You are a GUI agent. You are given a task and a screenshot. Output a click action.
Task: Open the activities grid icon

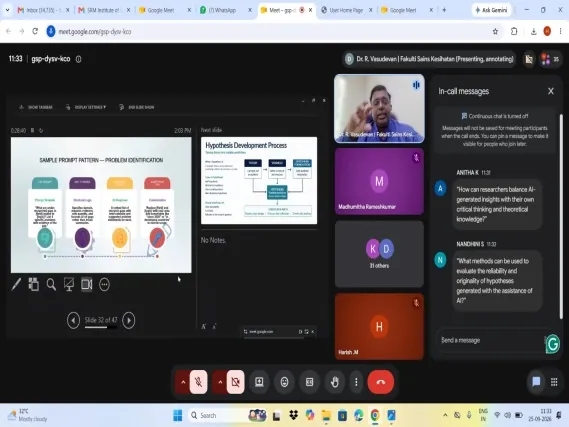pos(554,382)
